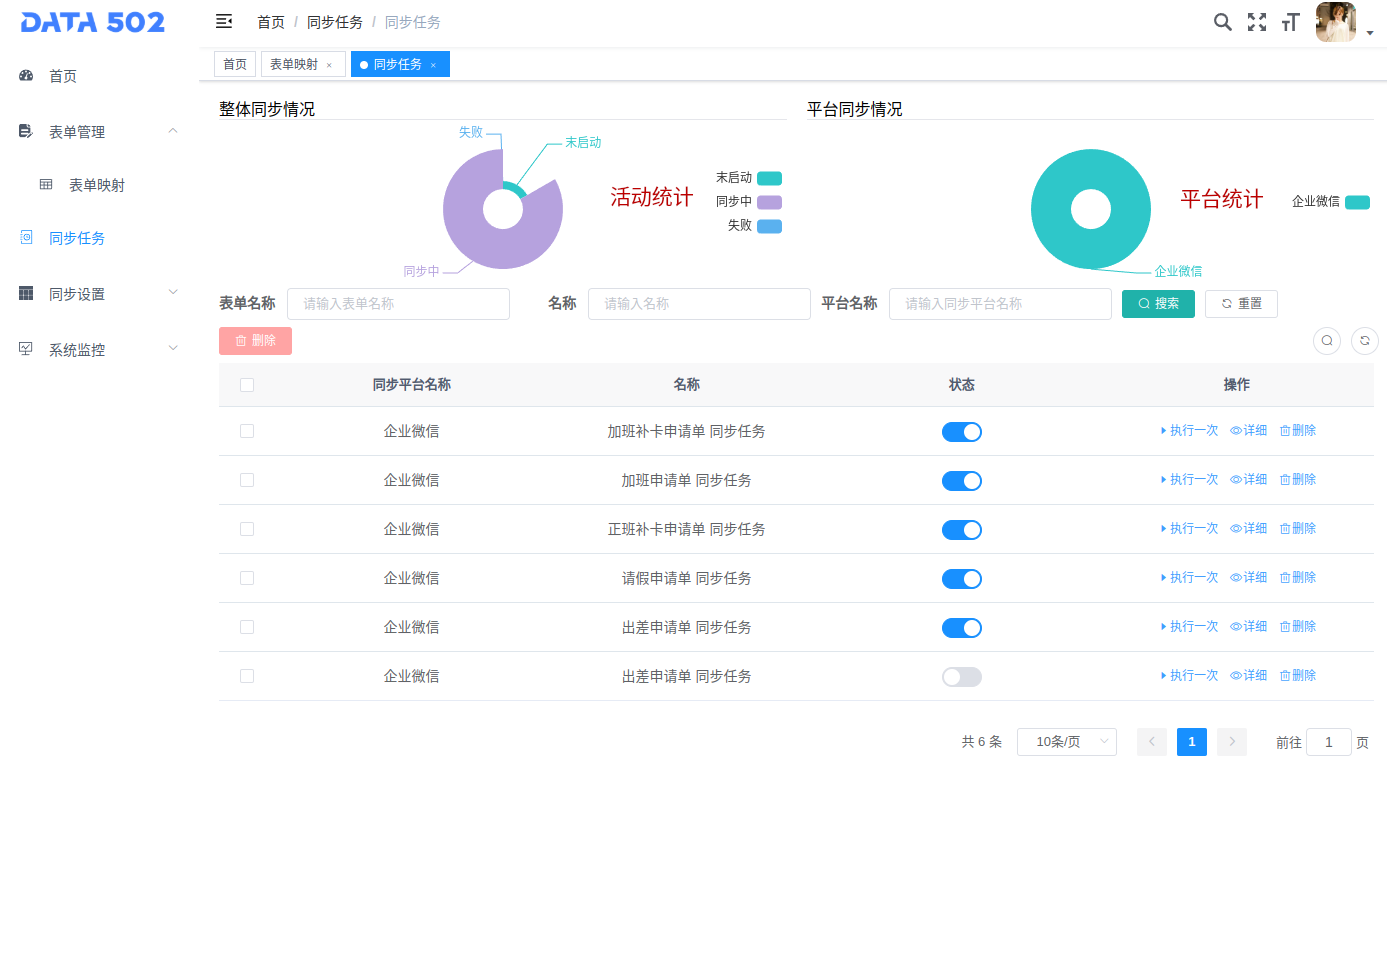Switch to the 首页 tab
1387x953 pixels.
coord(235,64)
